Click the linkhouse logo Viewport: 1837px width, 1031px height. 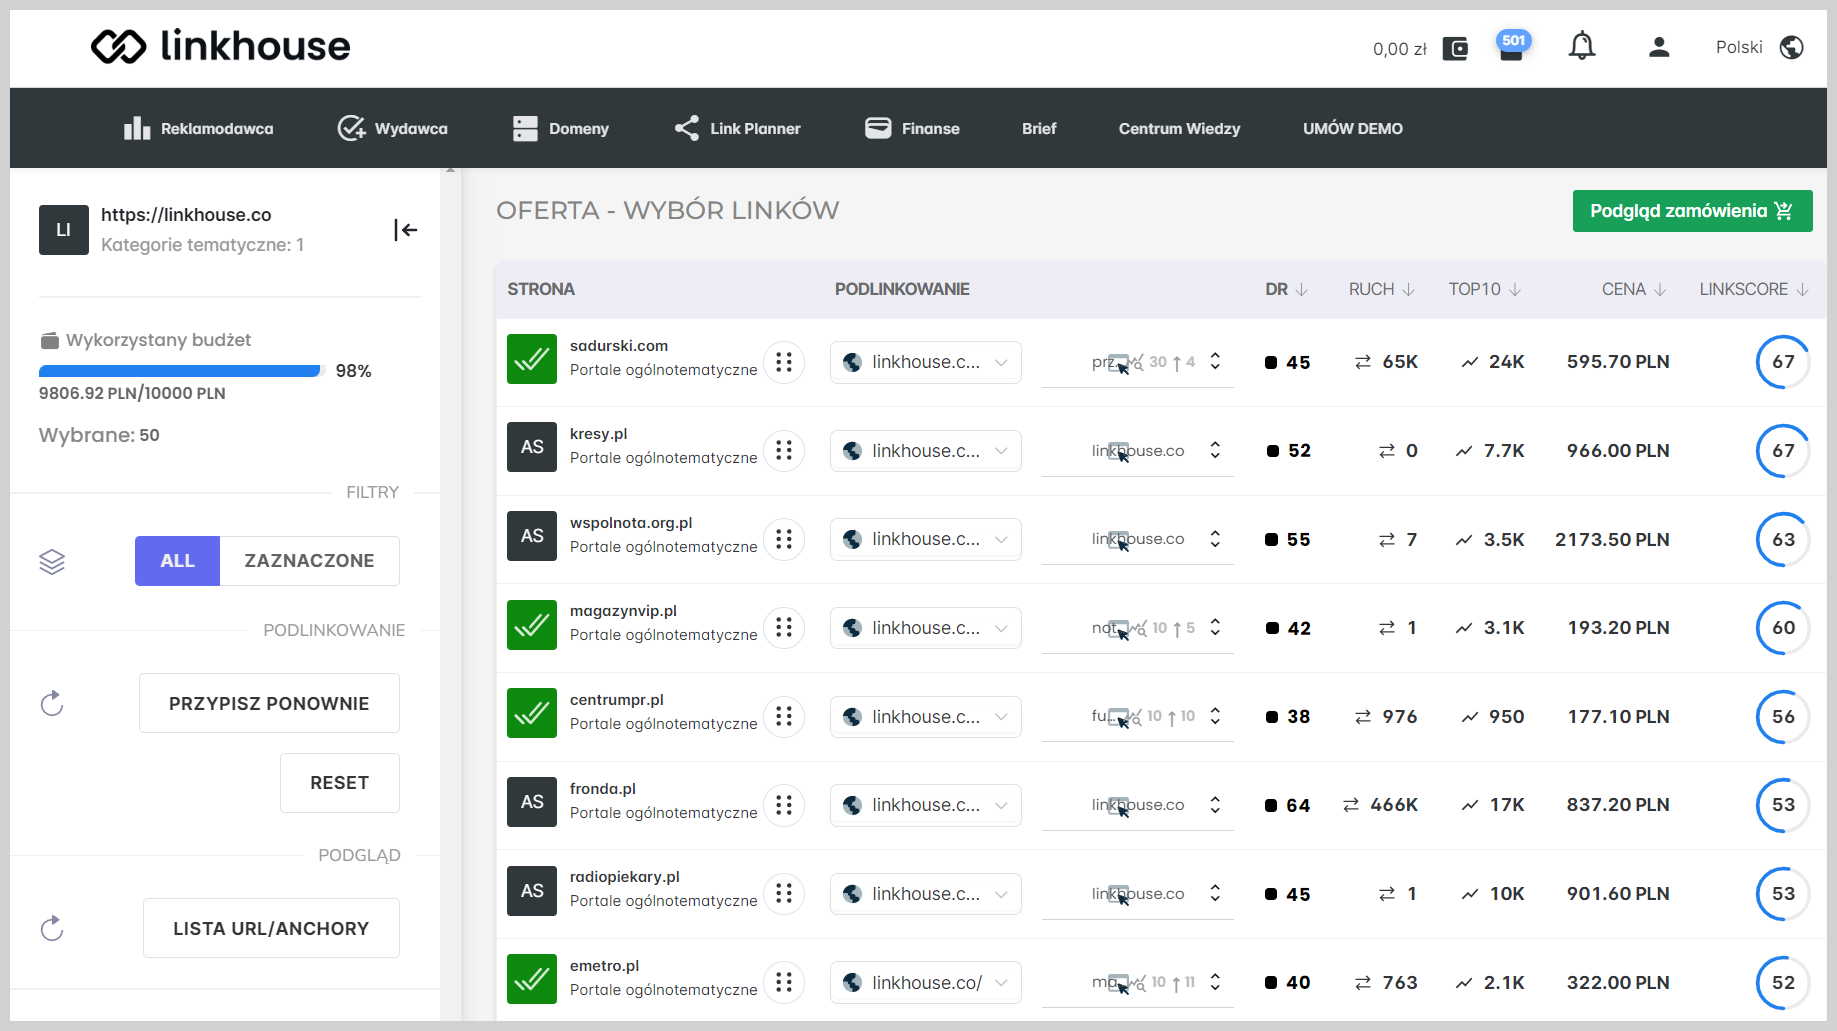tap(221, 46)
